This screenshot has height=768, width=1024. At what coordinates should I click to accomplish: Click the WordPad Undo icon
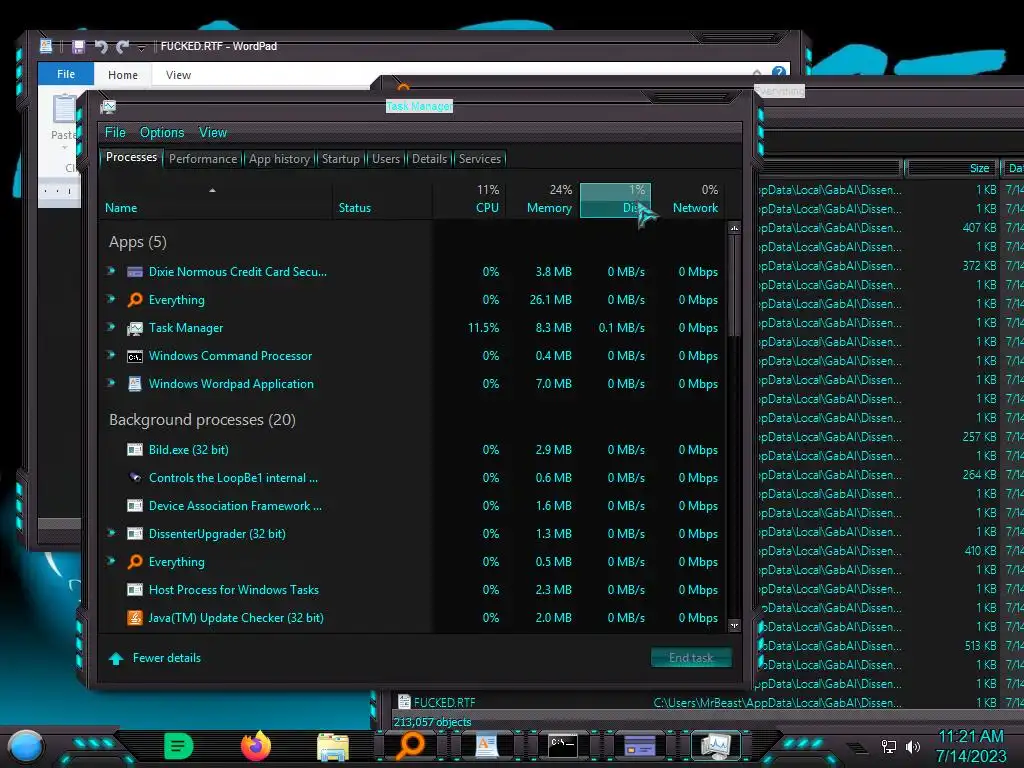point(101,46)
